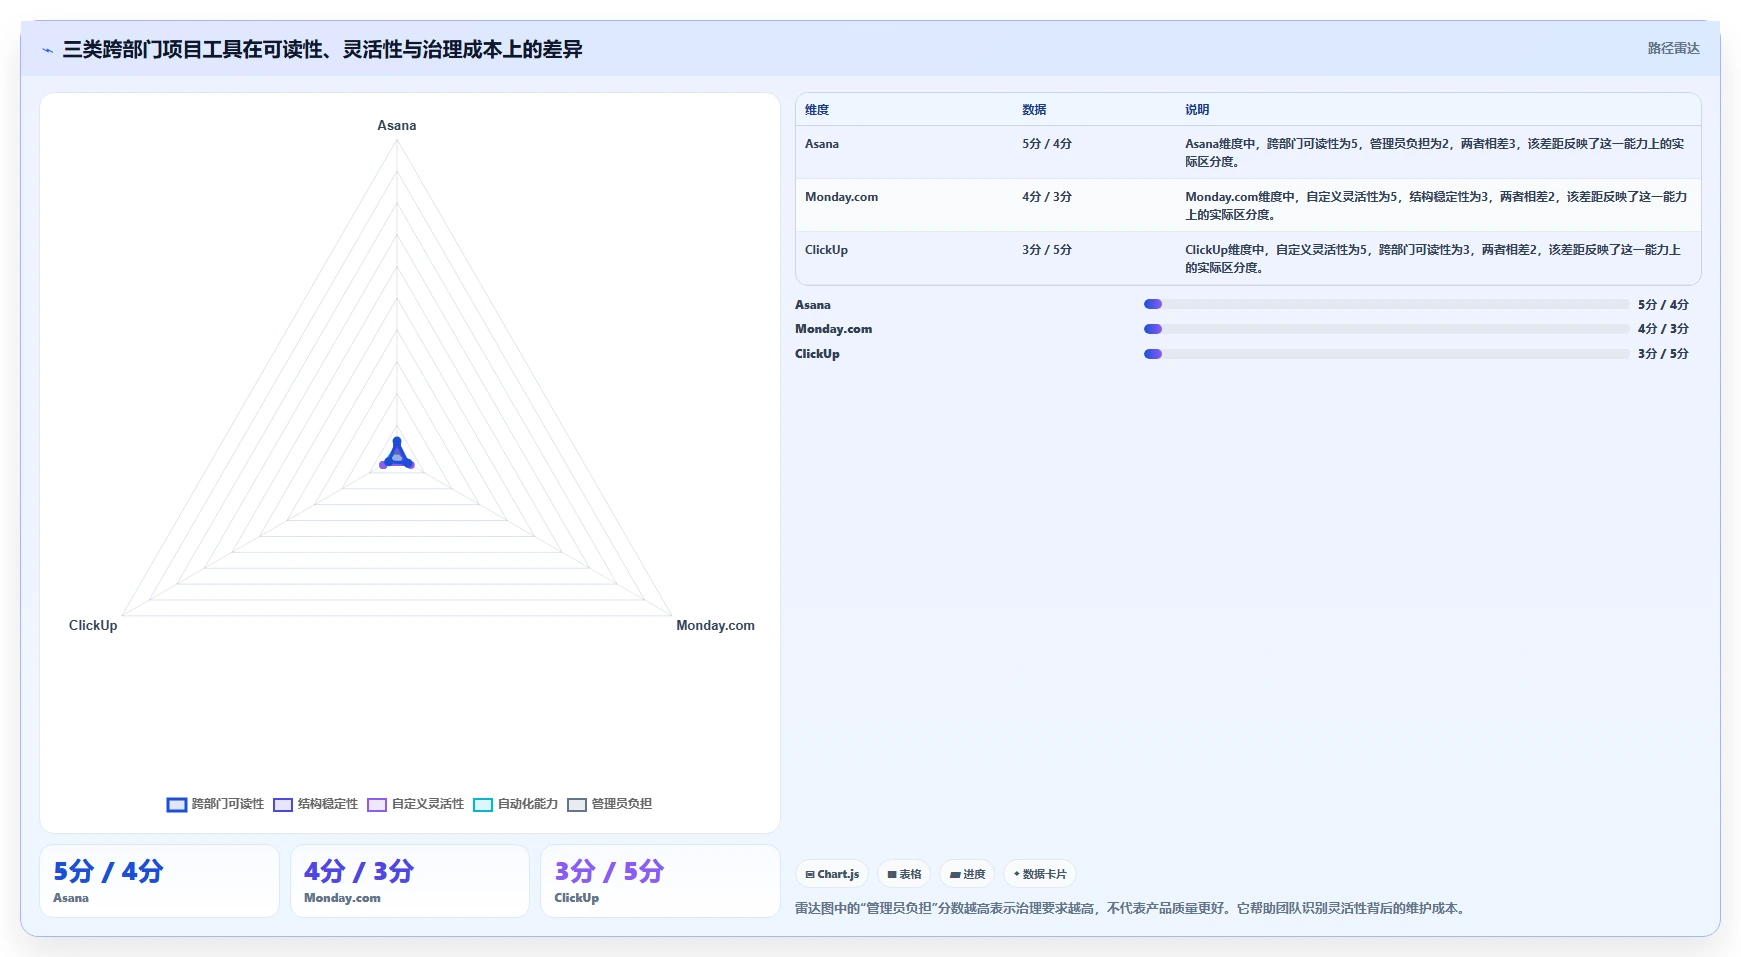Click the 进度 chip
The width and height of the screenshot is (1741, 957).
pyautogui.click(x=967, y=874)
